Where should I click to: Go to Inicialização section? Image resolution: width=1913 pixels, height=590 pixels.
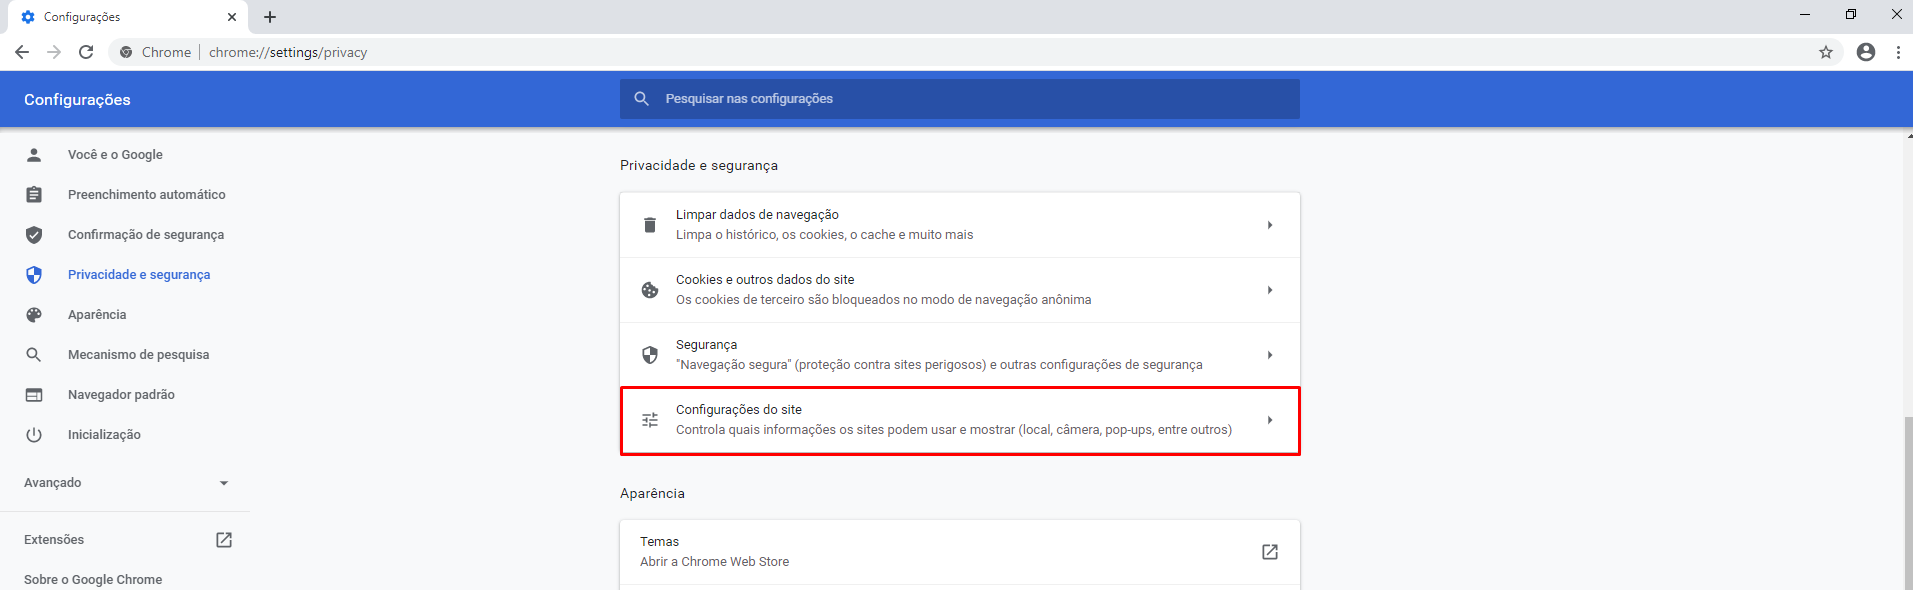click(104, 435)
